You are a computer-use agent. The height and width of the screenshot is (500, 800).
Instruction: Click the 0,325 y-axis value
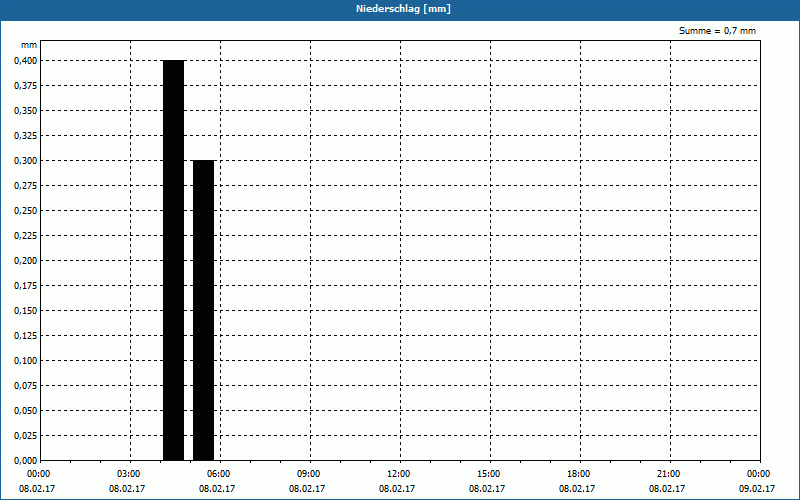coord(26,136)
